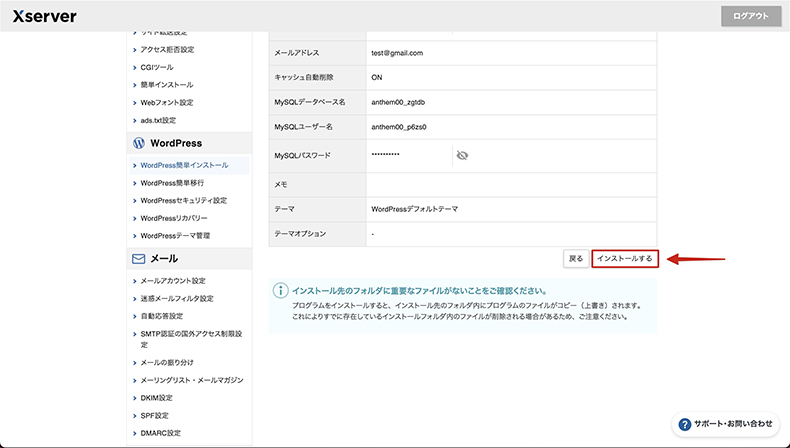Open DMARC設定 in the sidebar
This screenshot has height=448, width=790.
pyautogui.click(x=160, y=433)
